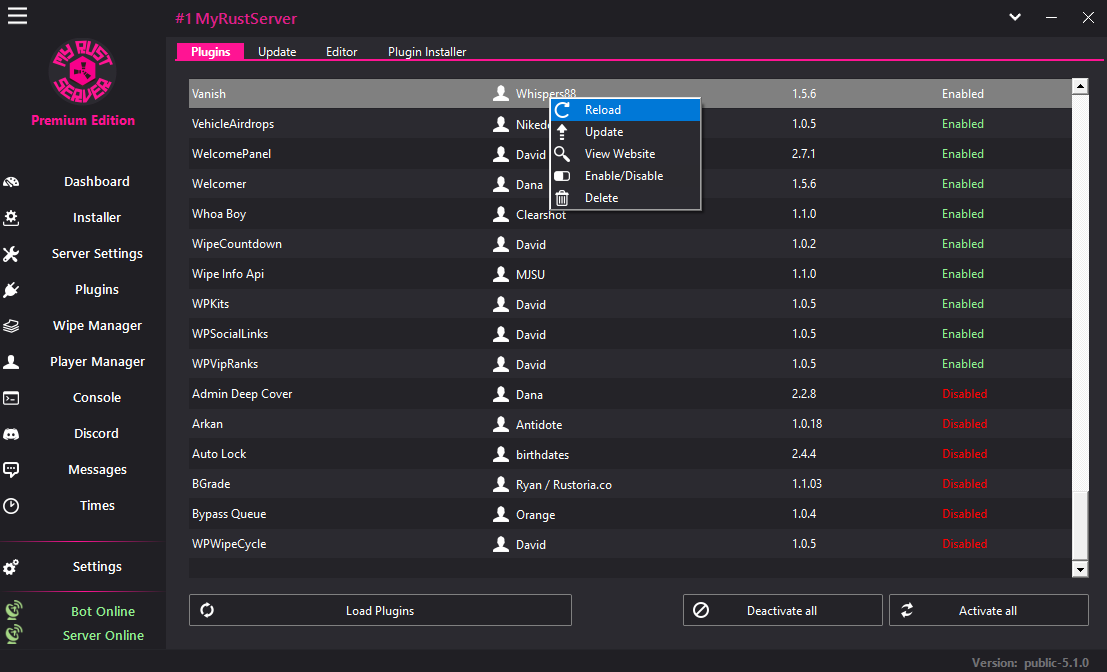Click the Update up-arrow icon in menu
1107x672 pixels.
point(562,132)
